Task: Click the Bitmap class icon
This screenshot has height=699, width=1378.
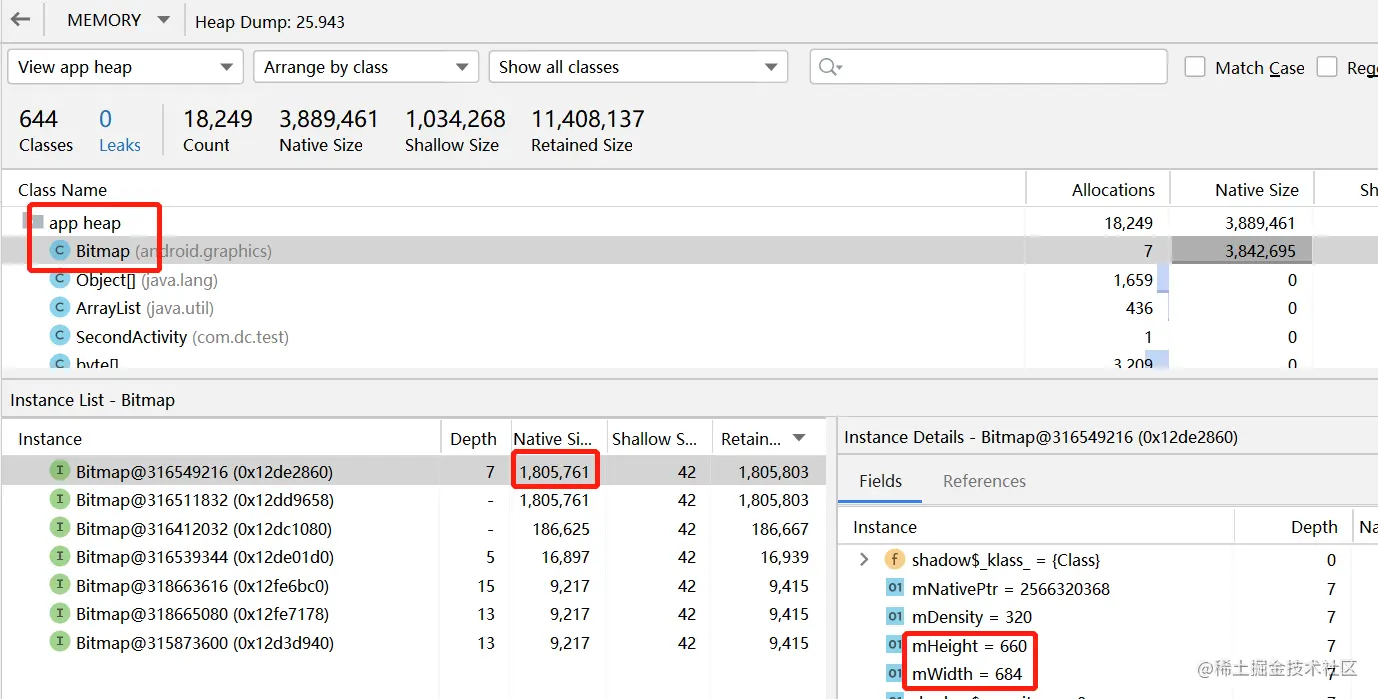Action: pyautogui.click(x=59, y=251)
